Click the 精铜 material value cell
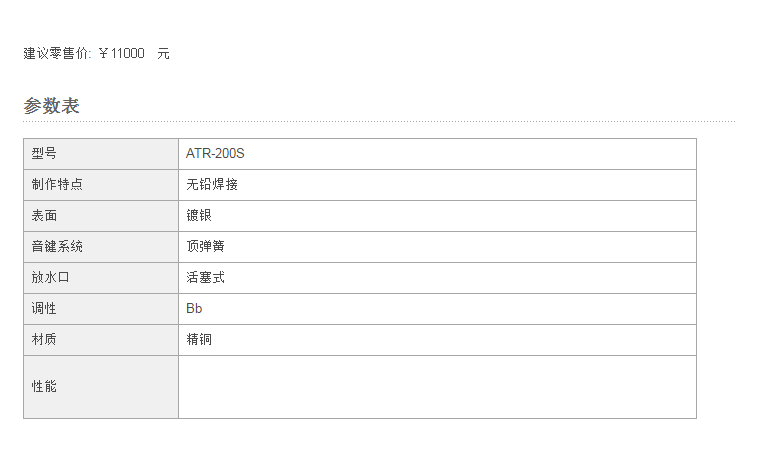 [x=199, y=340]
